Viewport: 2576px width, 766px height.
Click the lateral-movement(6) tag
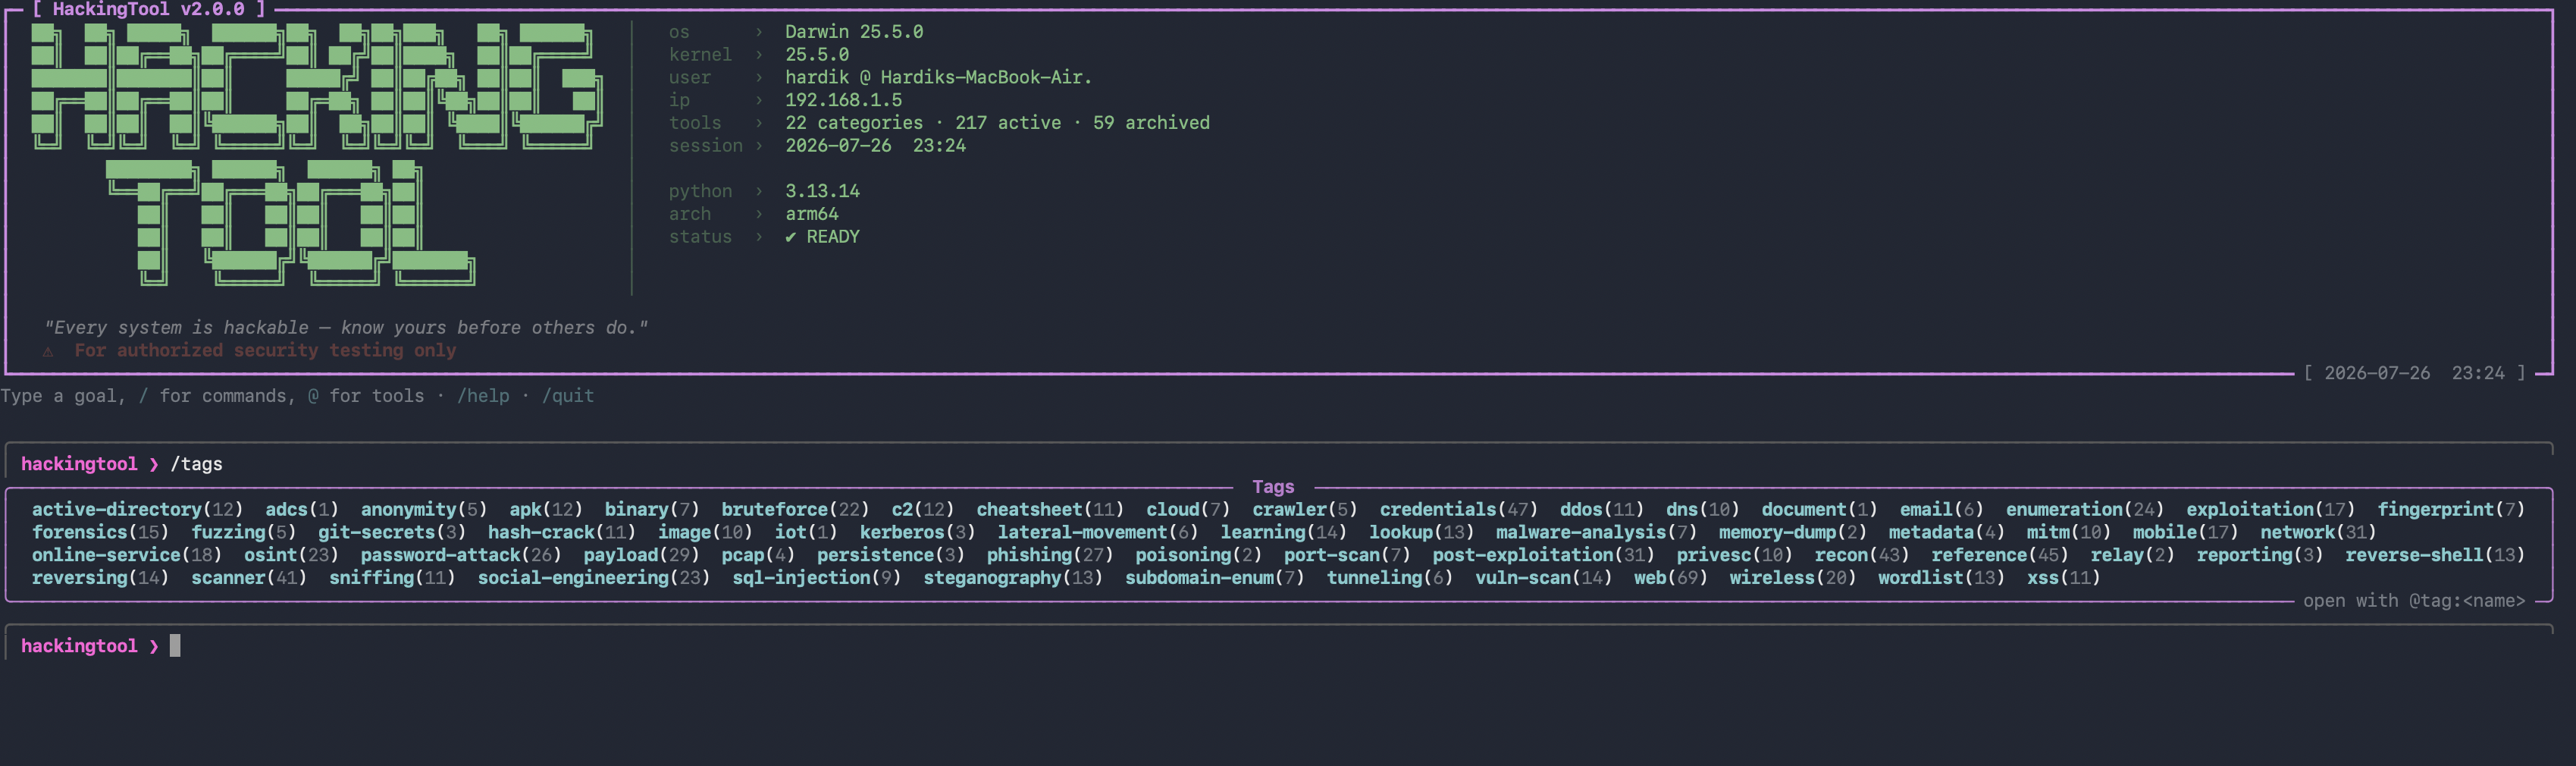[1097, 532]
